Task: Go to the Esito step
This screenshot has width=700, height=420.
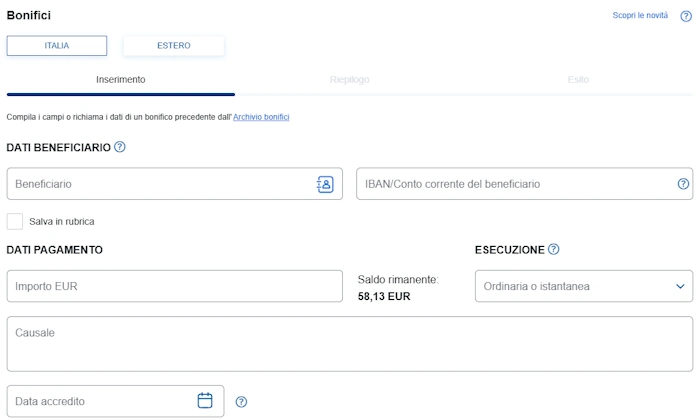Action: point(578,79)
